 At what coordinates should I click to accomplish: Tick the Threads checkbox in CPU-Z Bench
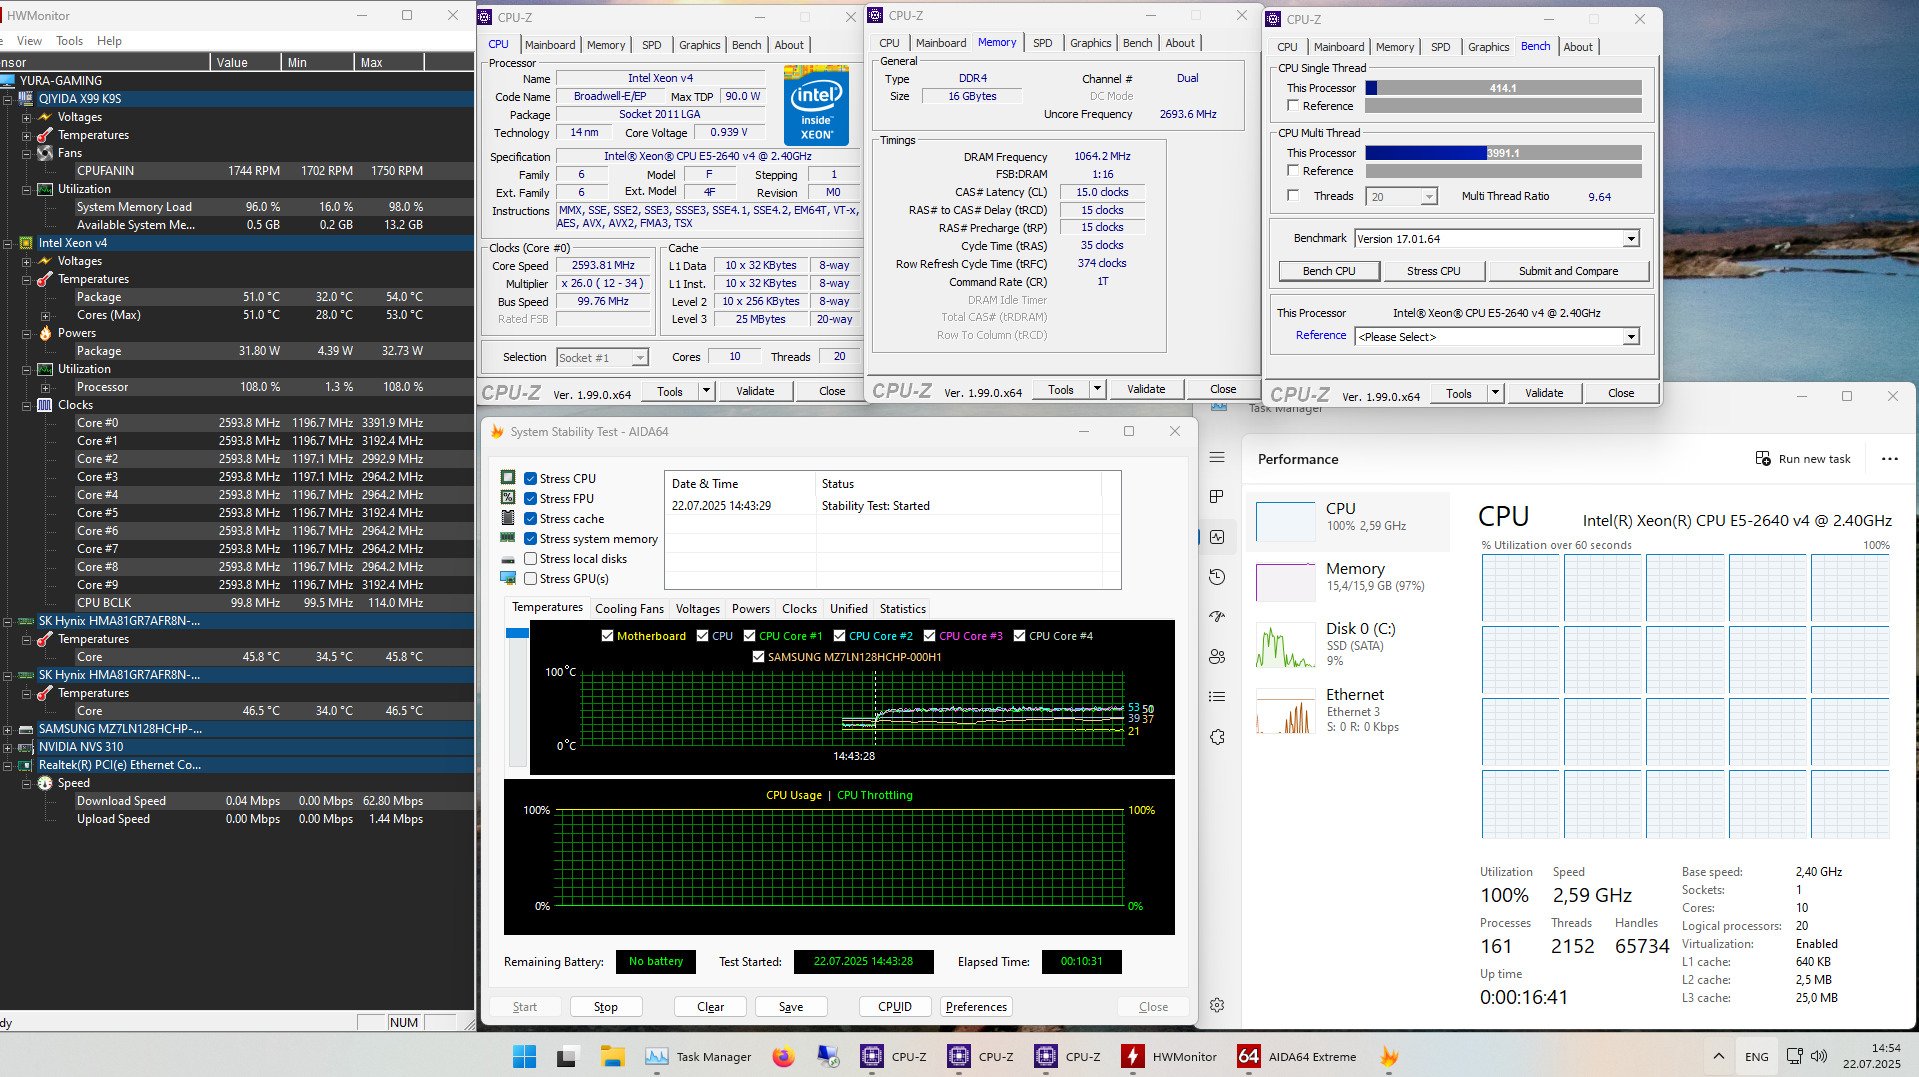click(1293, 196)
